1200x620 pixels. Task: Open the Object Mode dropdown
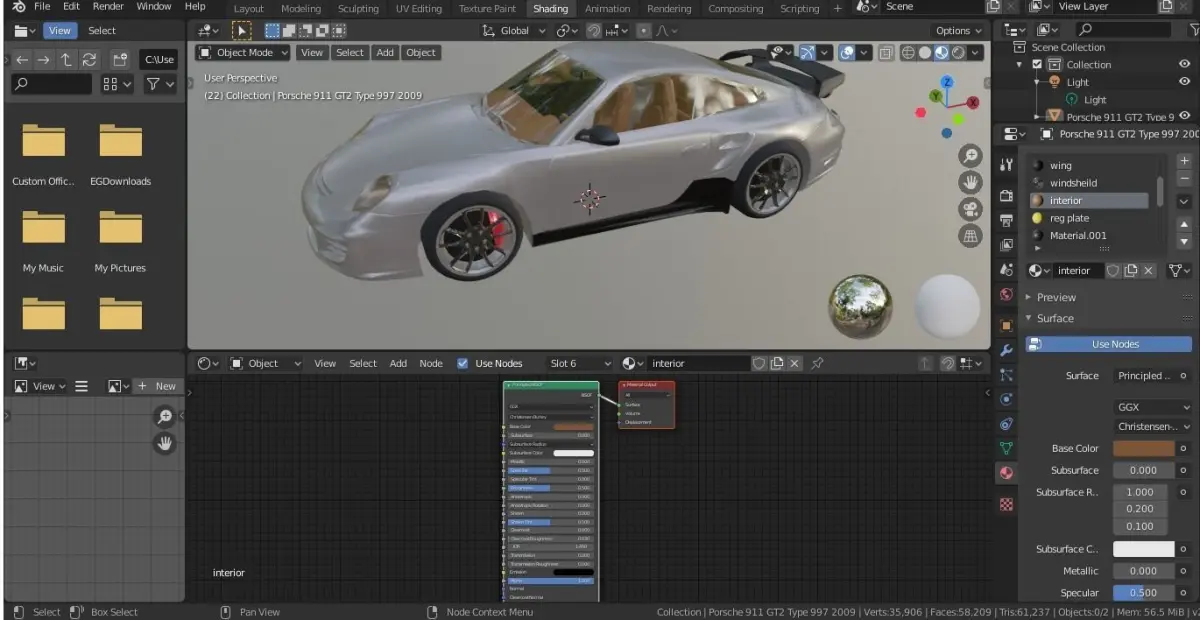pos(243,53)
